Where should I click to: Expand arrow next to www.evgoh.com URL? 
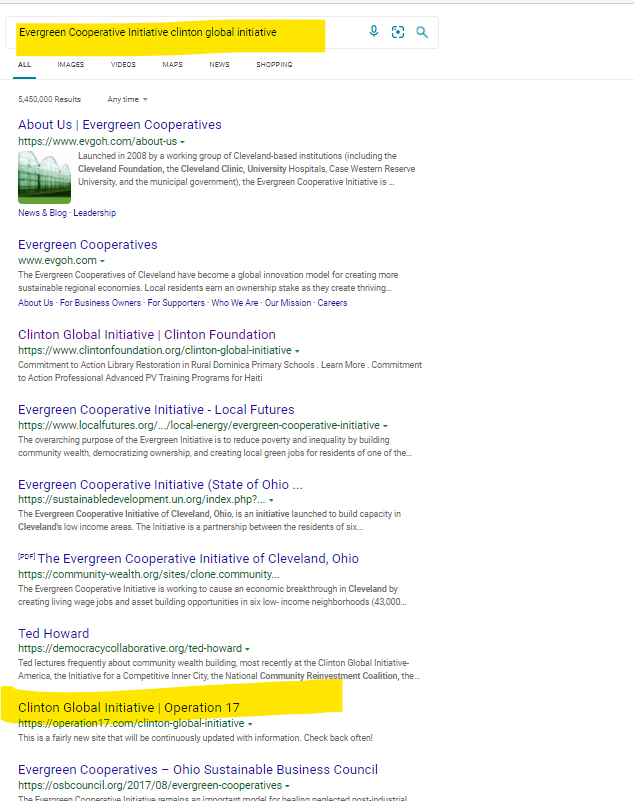(x=102, y=261)
